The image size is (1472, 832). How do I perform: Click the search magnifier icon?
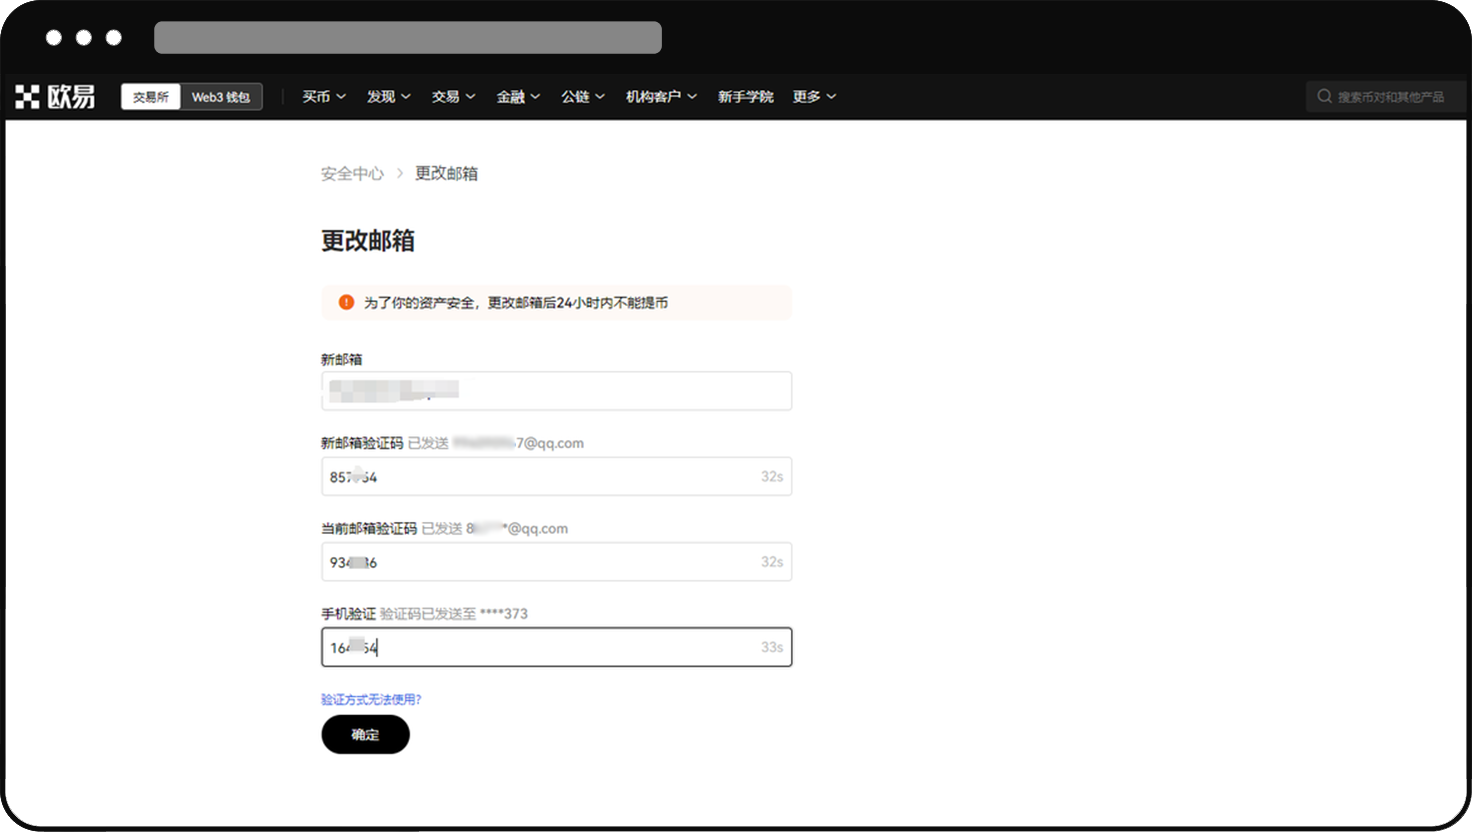[x=1324, y=97]
